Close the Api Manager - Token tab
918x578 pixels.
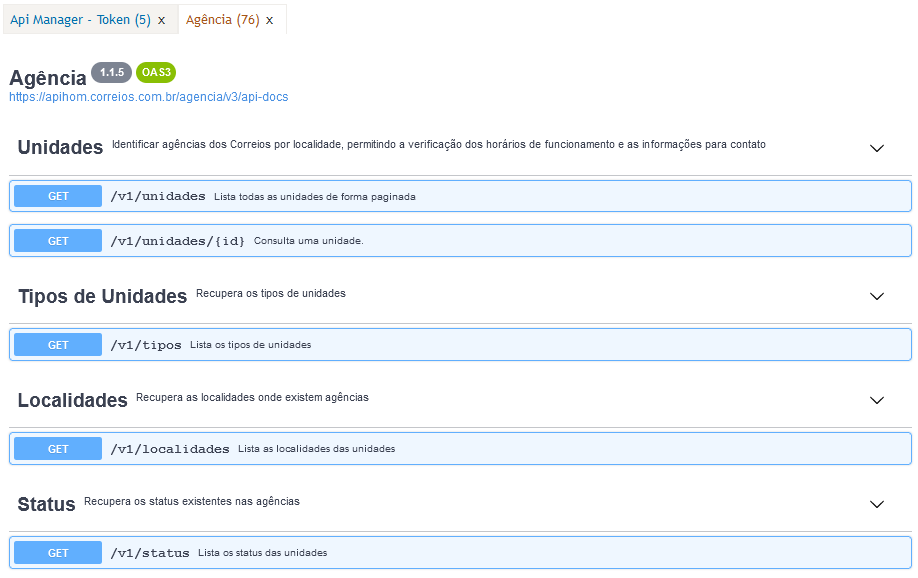(x=162, y=20)
